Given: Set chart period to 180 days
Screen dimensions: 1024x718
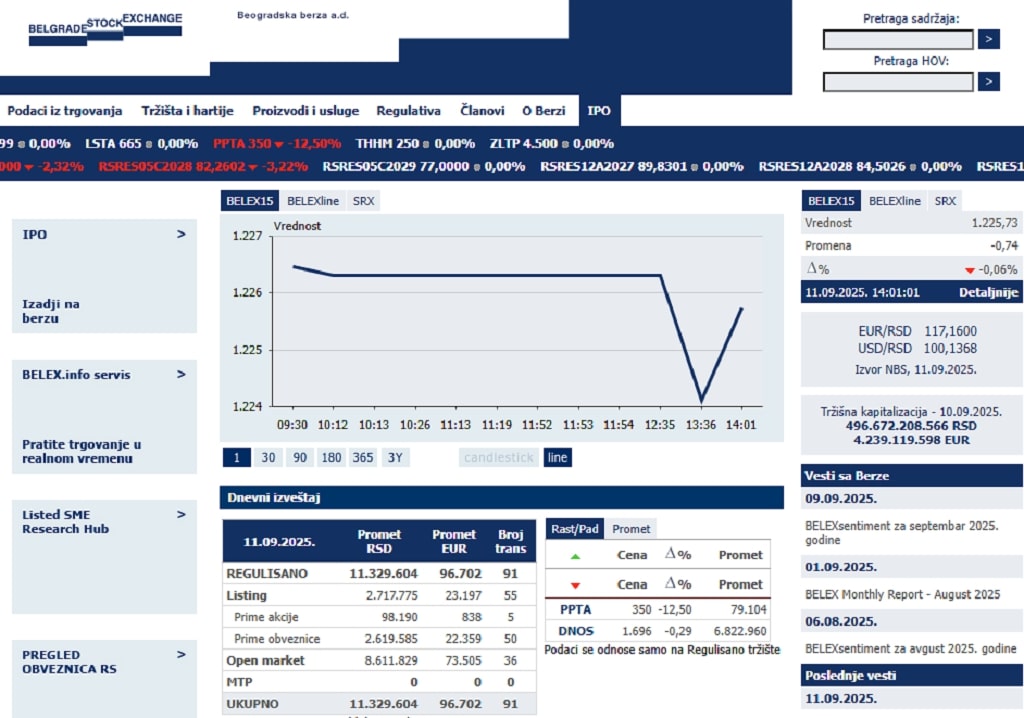Looking at the screenshot, I should click(331, 457).
